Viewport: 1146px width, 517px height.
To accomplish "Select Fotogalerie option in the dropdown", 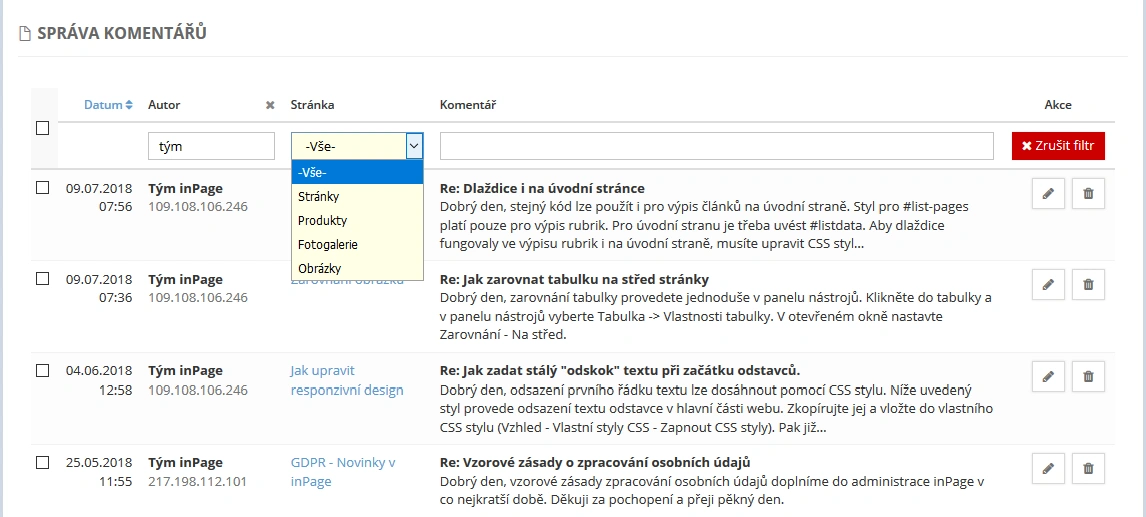I will point(328,244).
